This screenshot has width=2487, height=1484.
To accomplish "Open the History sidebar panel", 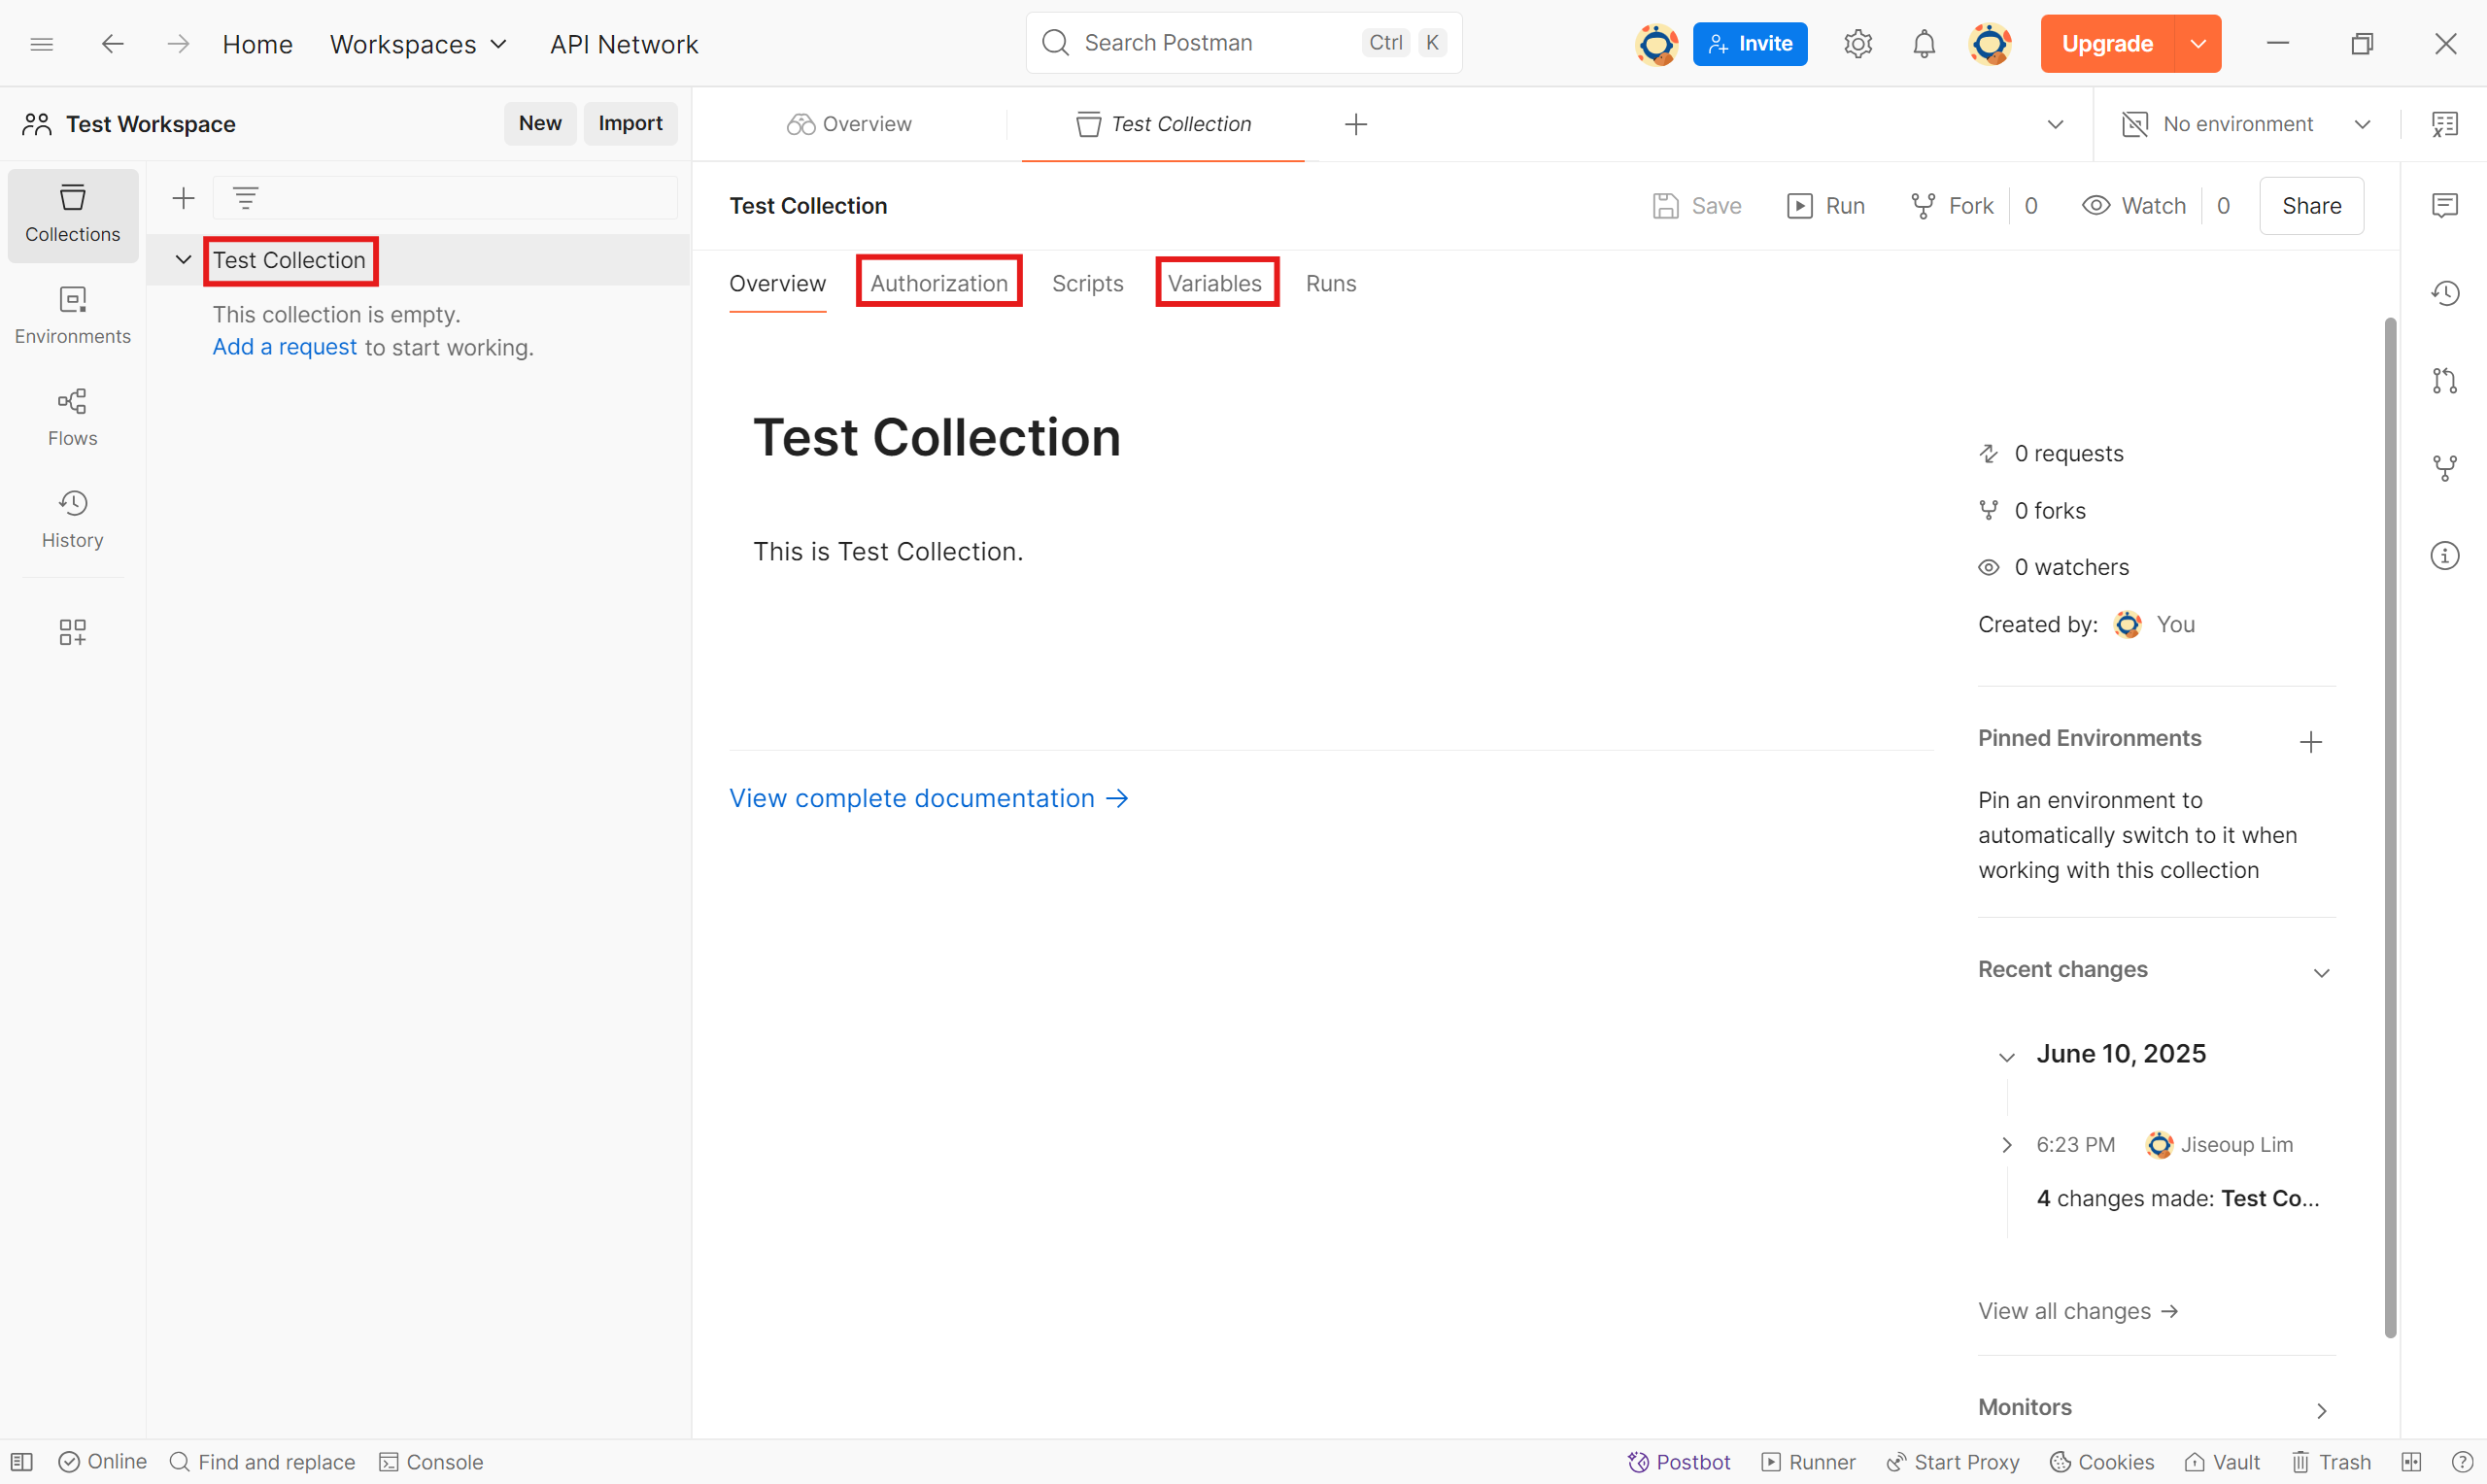I will point(72,519).
